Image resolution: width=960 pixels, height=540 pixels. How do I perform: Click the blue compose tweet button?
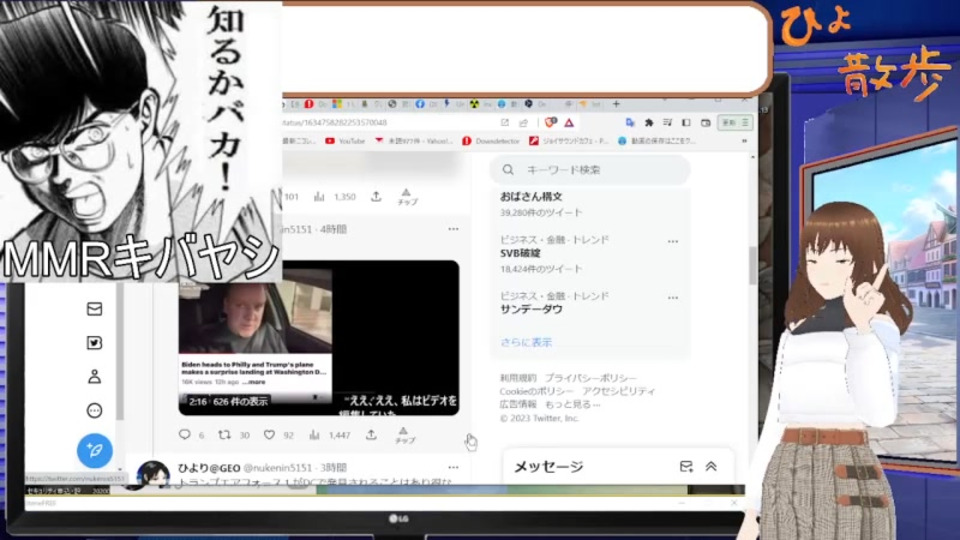[94, 450]
